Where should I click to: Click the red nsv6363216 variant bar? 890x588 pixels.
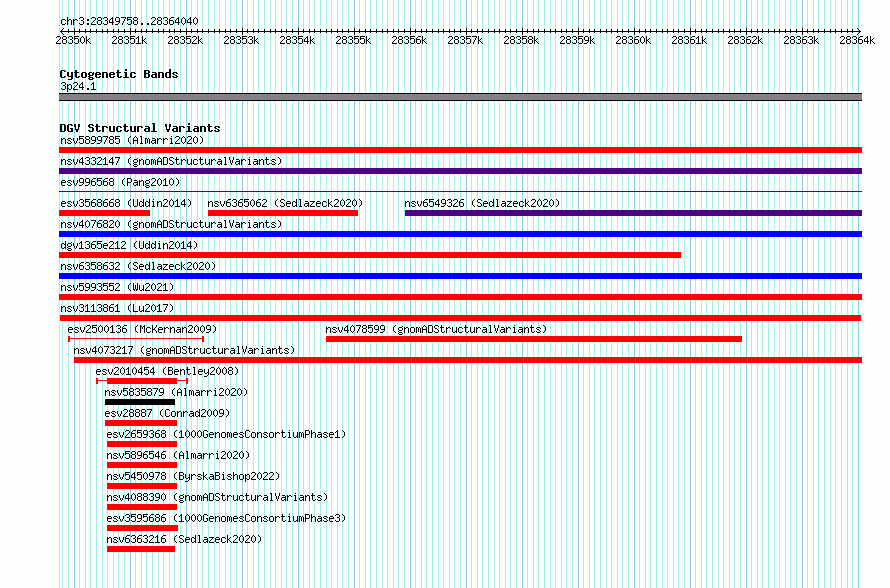click(141, 549)
